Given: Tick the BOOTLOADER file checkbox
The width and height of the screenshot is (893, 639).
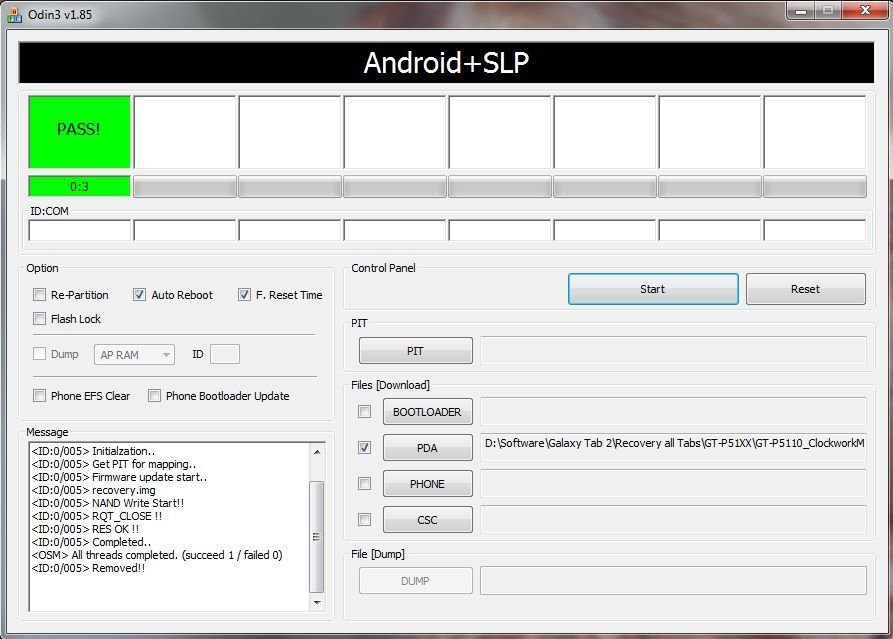Looking at the screenshot, I should point(364,411).
